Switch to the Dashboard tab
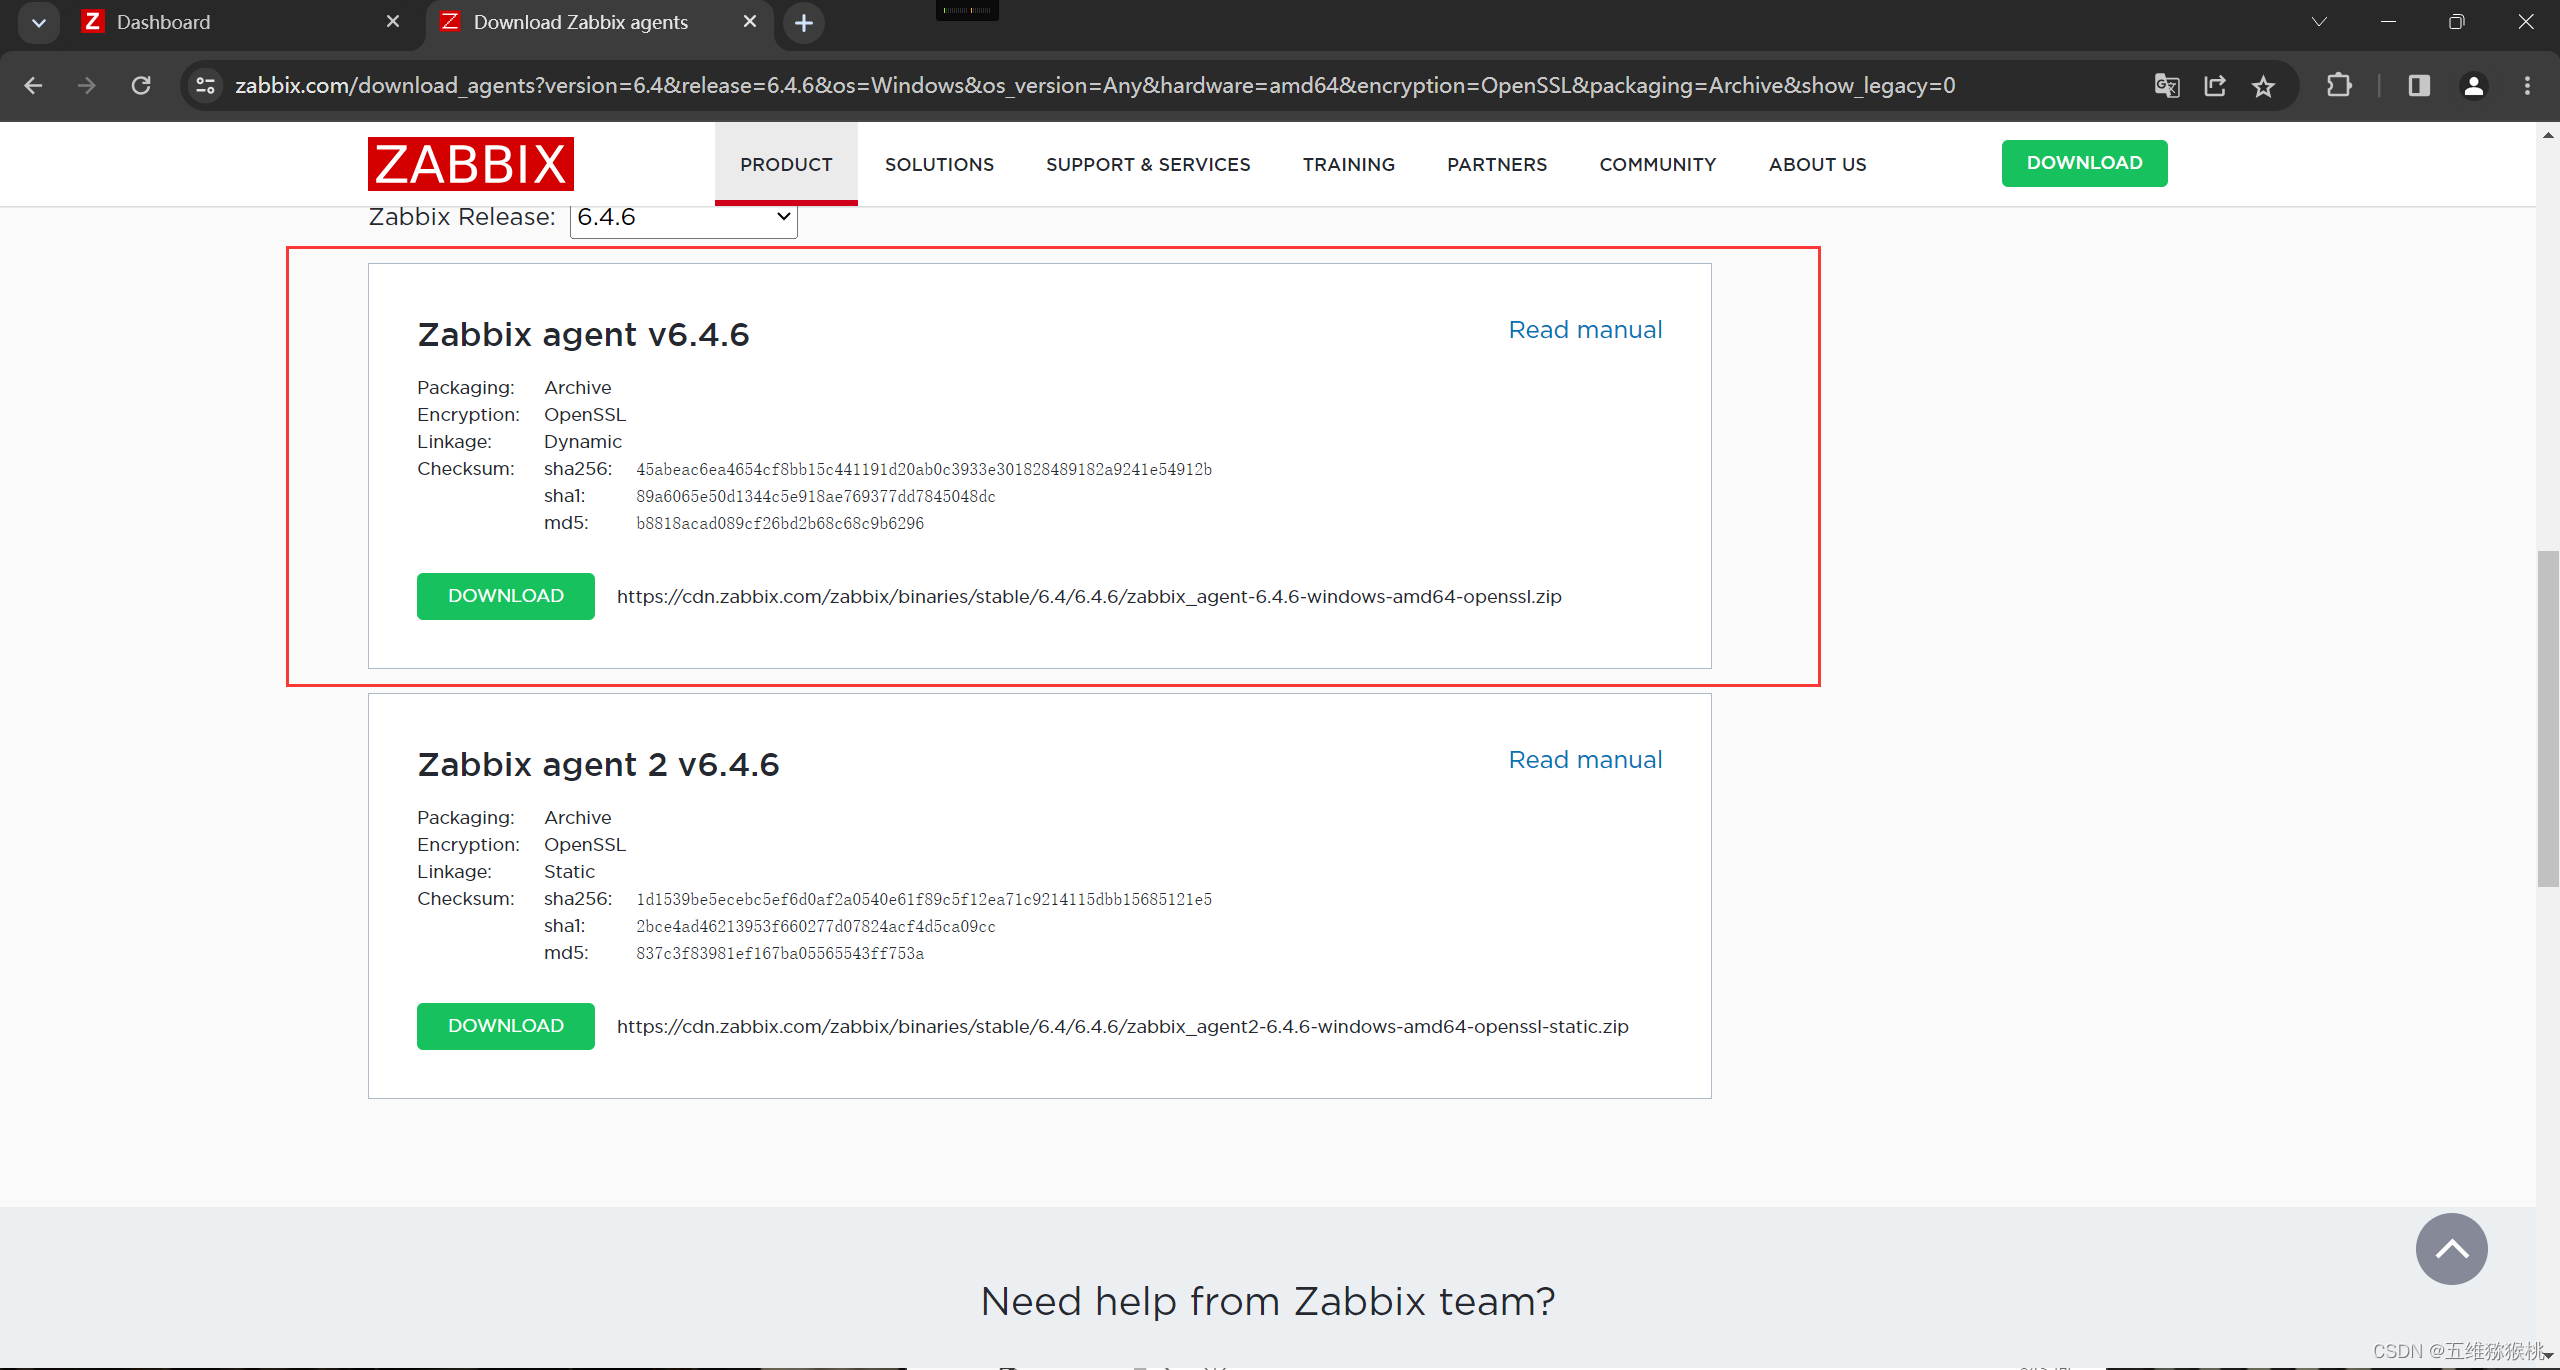This screenshot has width=2560, height=1370. [x=240, y=22]
